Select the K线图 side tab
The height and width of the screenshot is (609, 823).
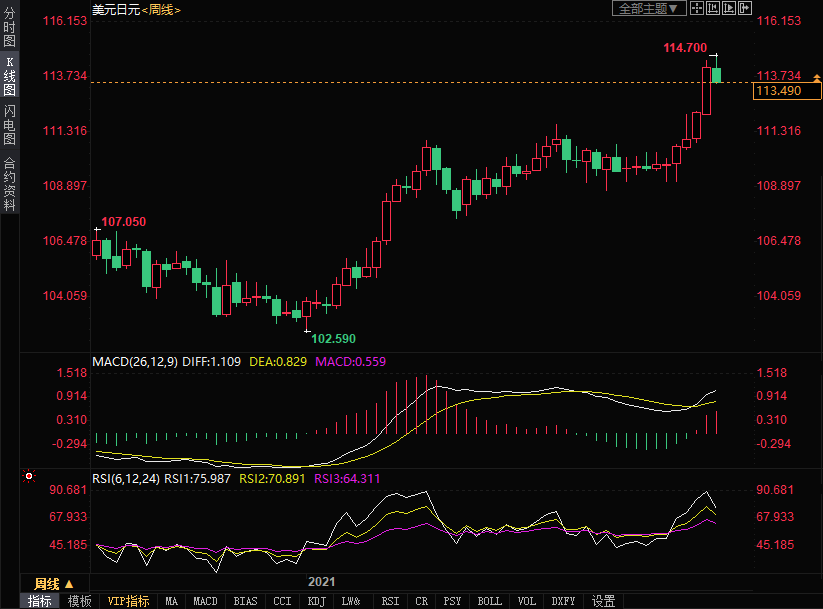point(9,76)
